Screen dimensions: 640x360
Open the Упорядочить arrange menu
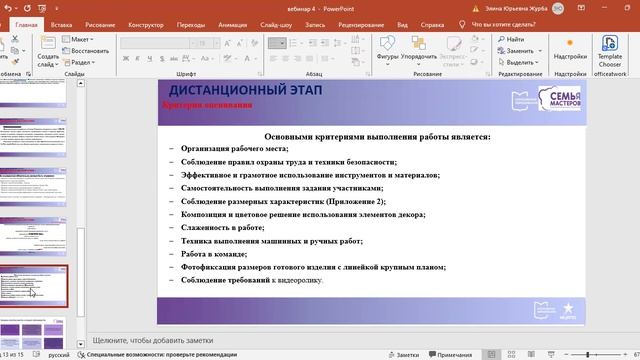pyautogui.click(x=419, y=51)
